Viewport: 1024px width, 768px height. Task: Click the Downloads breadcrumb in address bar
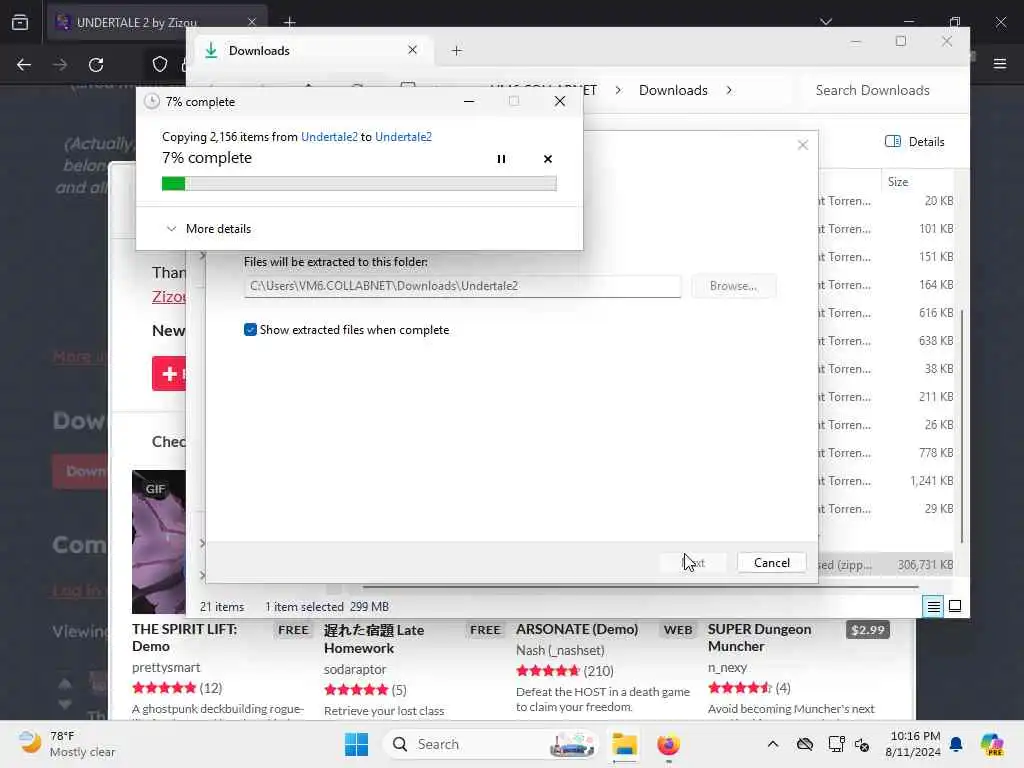coord(673,90)
